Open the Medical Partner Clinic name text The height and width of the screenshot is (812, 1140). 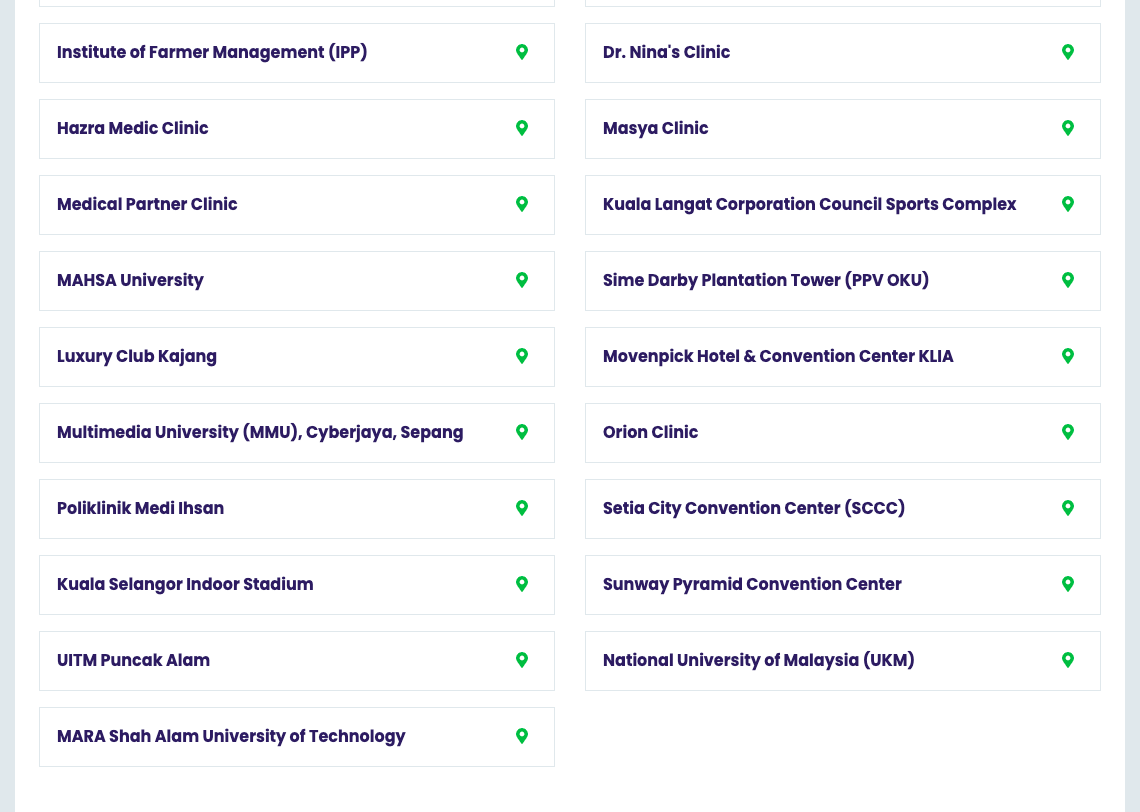click(x=147, y=204)
